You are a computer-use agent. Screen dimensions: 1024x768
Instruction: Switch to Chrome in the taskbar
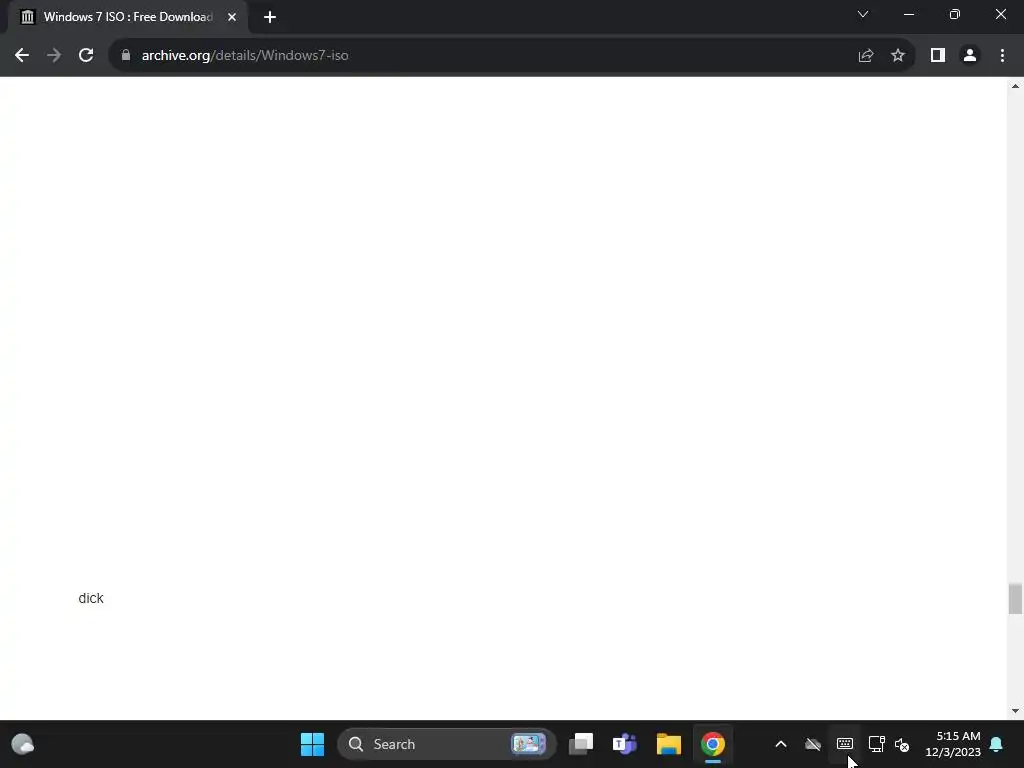point(712,744)
